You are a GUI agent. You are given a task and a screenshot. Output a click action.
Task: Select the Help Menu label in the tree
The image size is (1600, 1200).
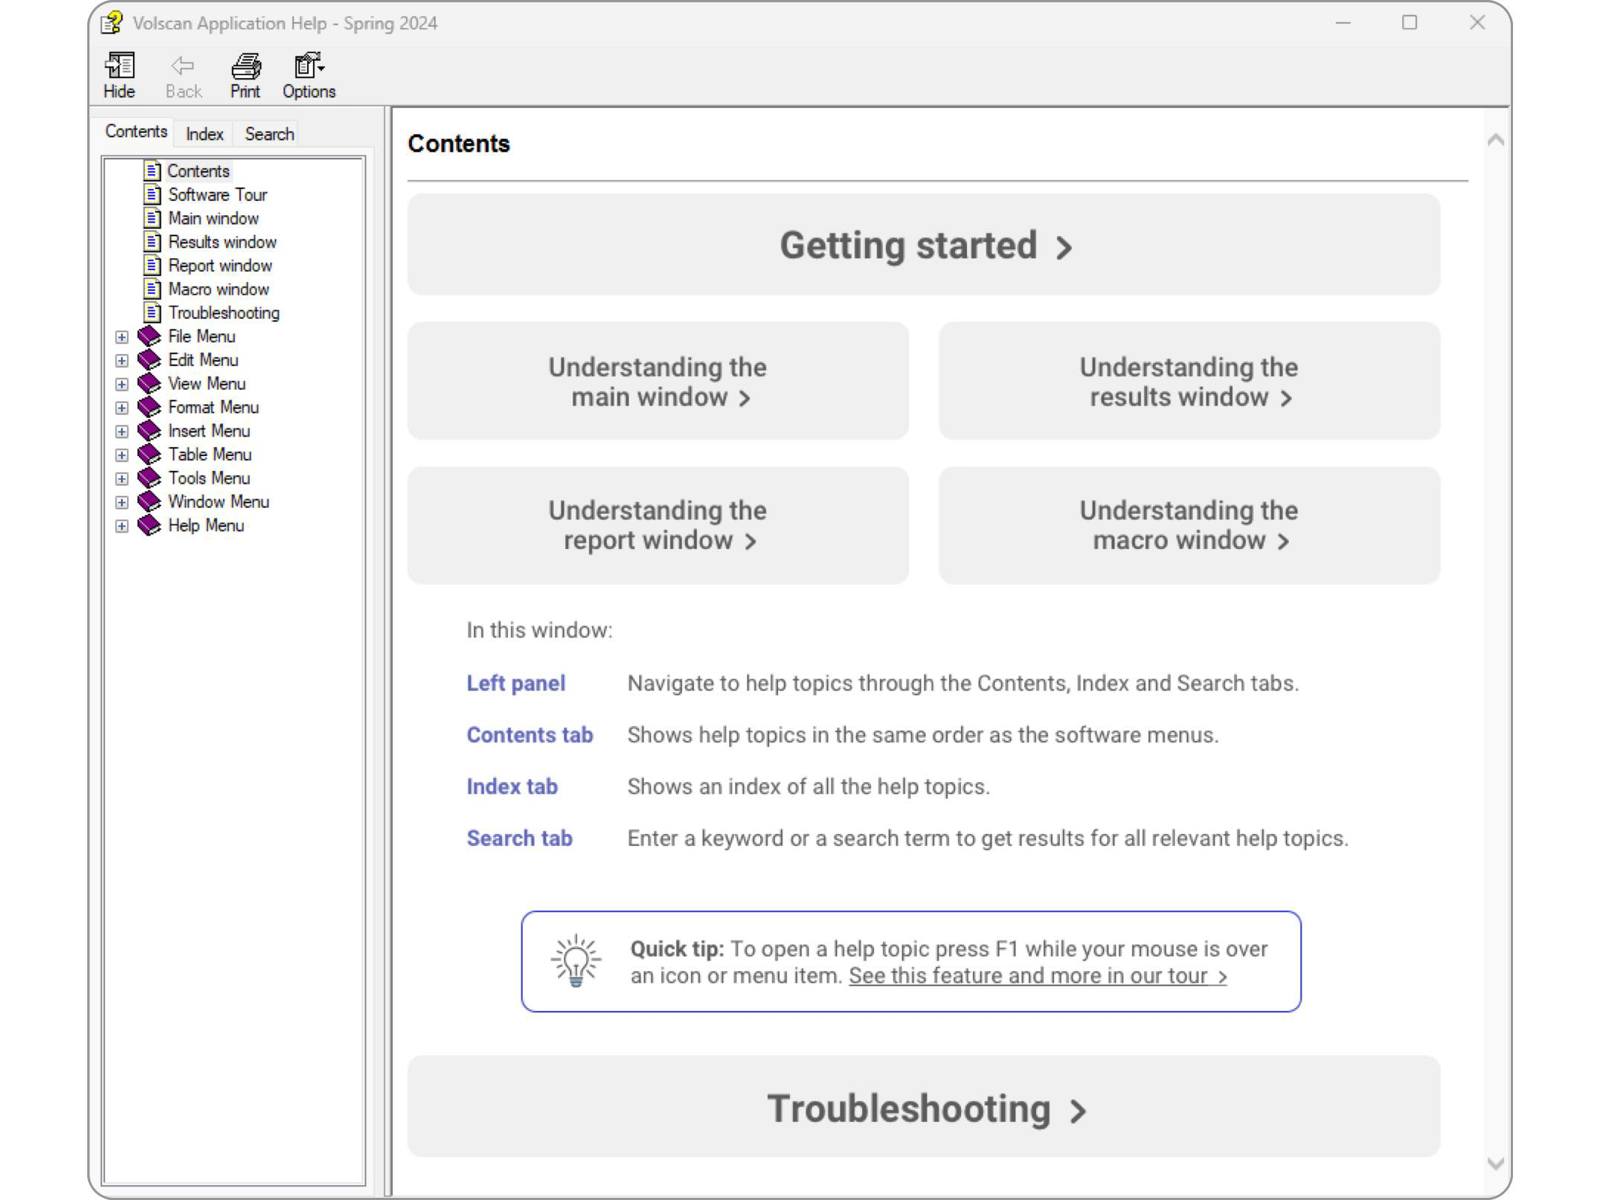tap(205, 526)
